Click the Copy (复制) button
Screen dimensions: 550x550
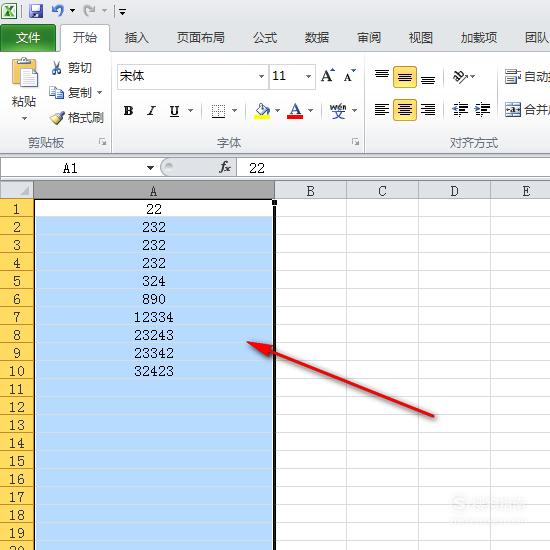[x=71, y=93]
